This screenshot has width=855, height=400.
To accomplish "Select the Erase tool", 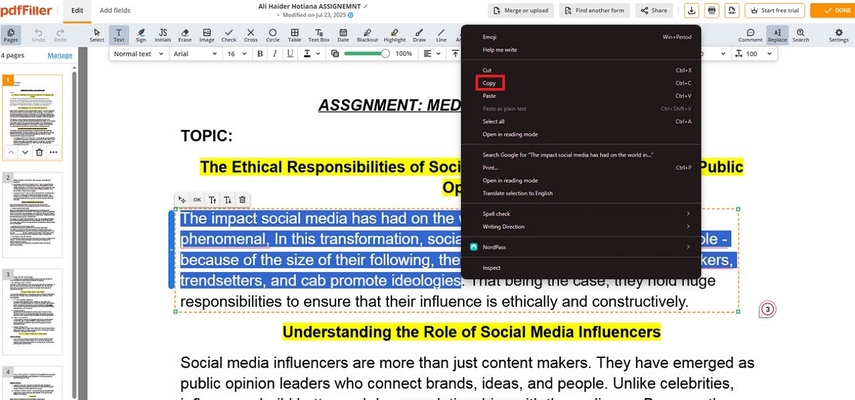I will tap(185, 35).
